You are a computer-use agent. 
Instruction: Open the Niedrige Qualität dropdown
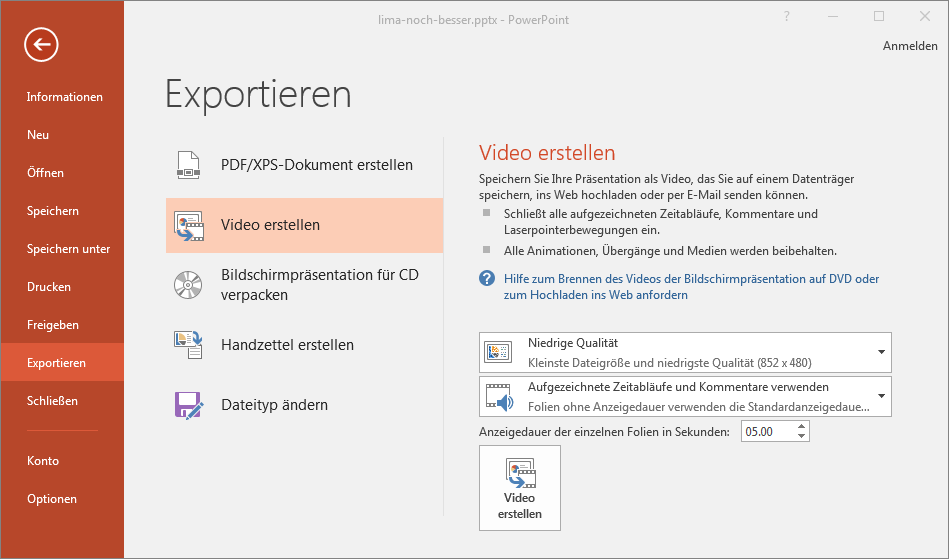click(685, 353)
